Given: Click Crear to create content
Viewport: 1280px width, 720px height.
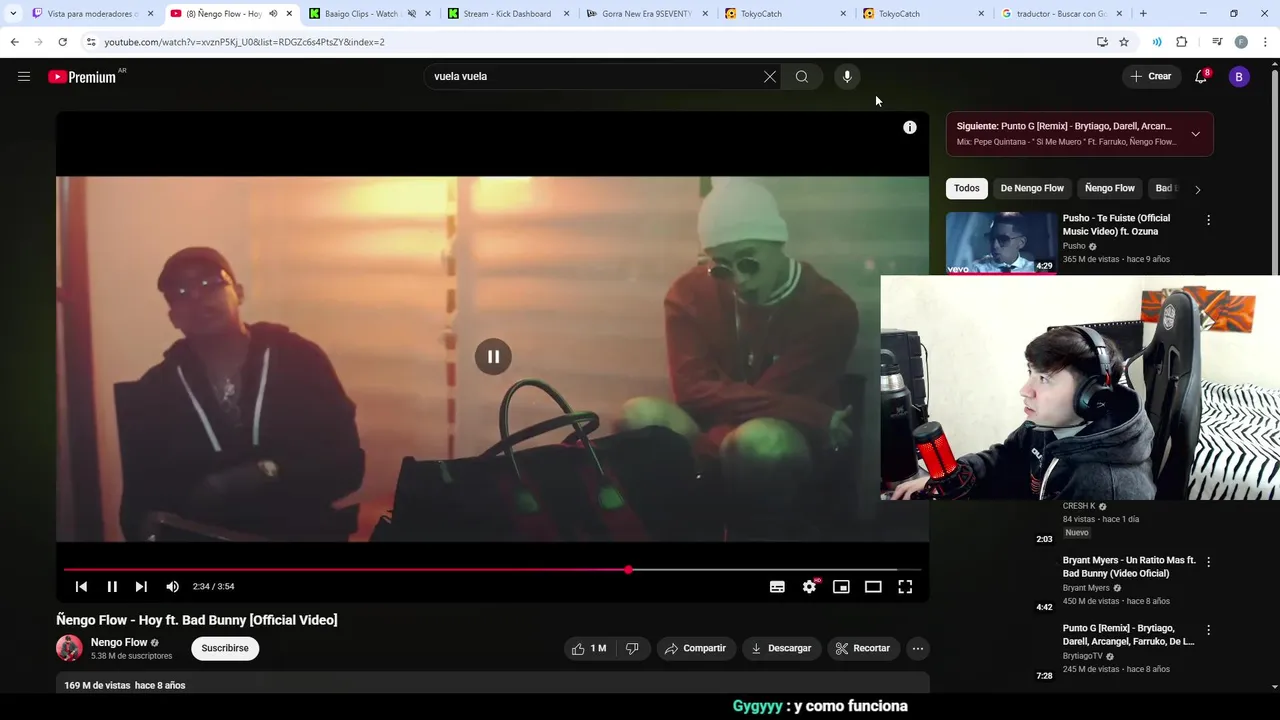Looking at the screenshot, I should [x=1151, y=76].
